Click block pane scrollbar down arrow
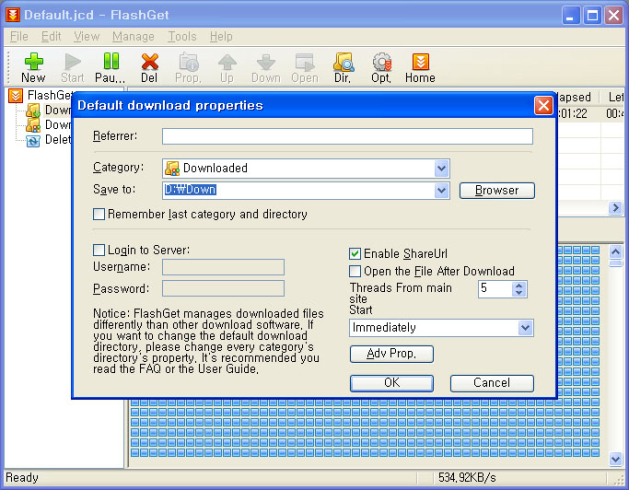This screenshot has height=490, width=629. 615,458
